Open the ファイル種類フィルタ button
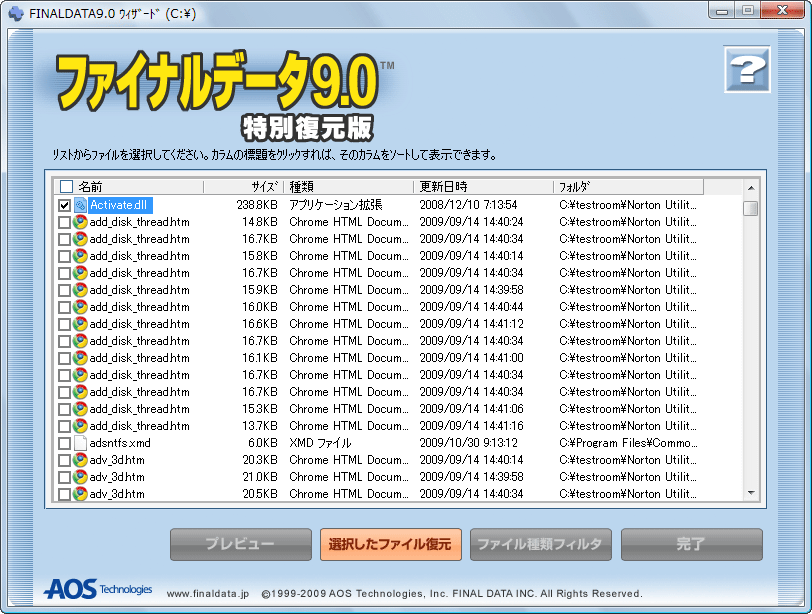This screenshot has height=614, width=812. click(541, 544)
